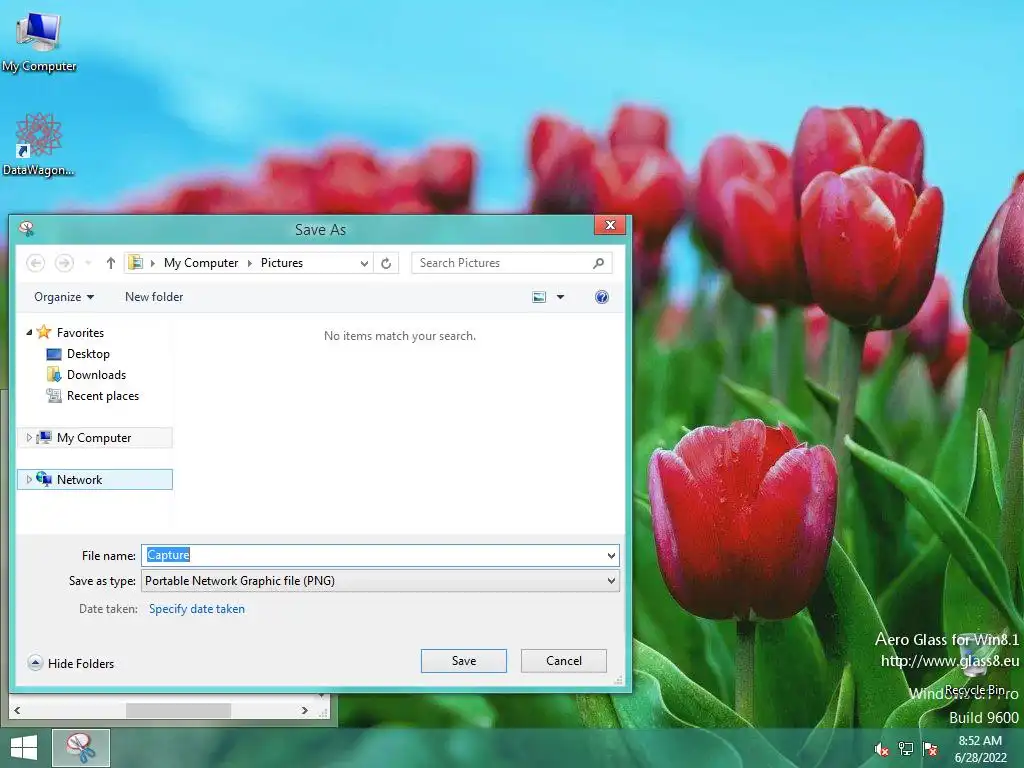Click the Save button
The width and height of the screenshot is (1024, 768).
464,661
